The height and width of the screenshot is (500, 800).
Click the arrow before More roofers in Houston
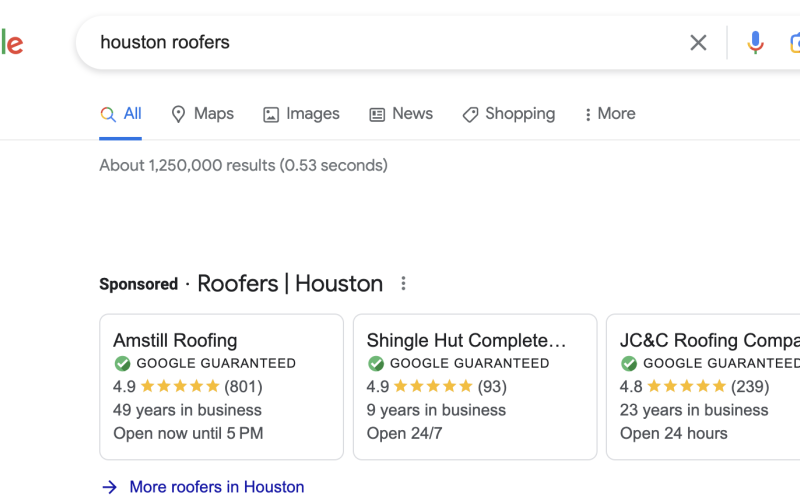109,487
